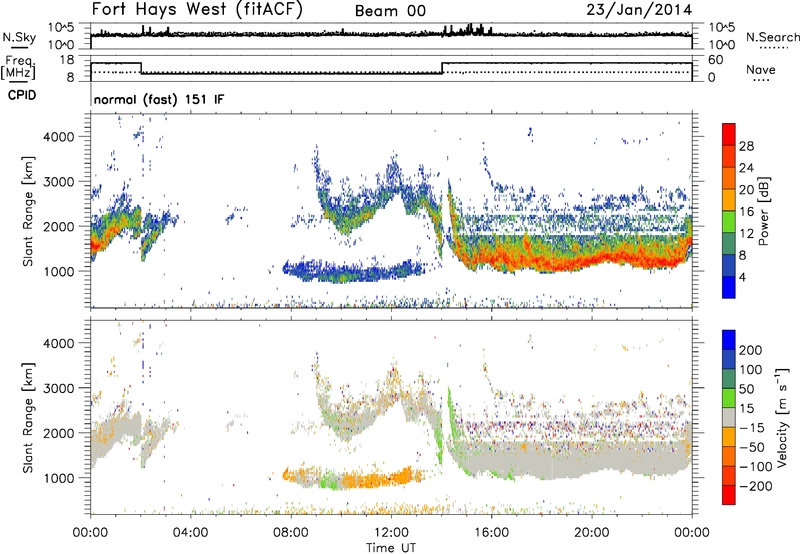The image size is (800, 554).
Task: Click the 'Beam 00' label
Action: (x=390, y=11)
